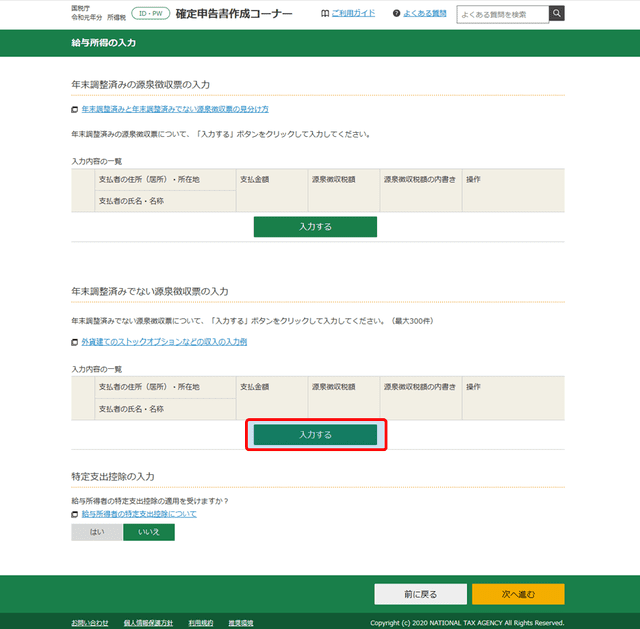Open the ご利用ガイド link
This screenshot has height=629, width=640.
point(353,13)
